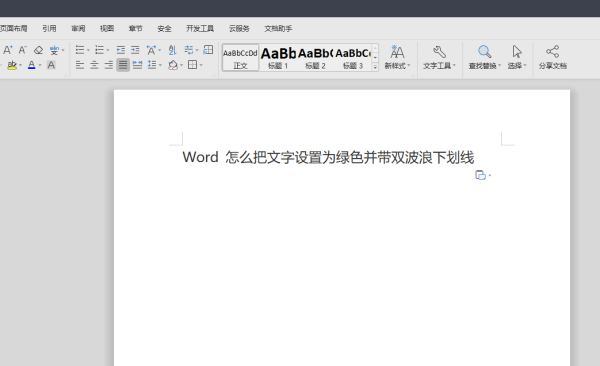
Task: Open 查找替换 find and replace
Action: tap(484, 57)
